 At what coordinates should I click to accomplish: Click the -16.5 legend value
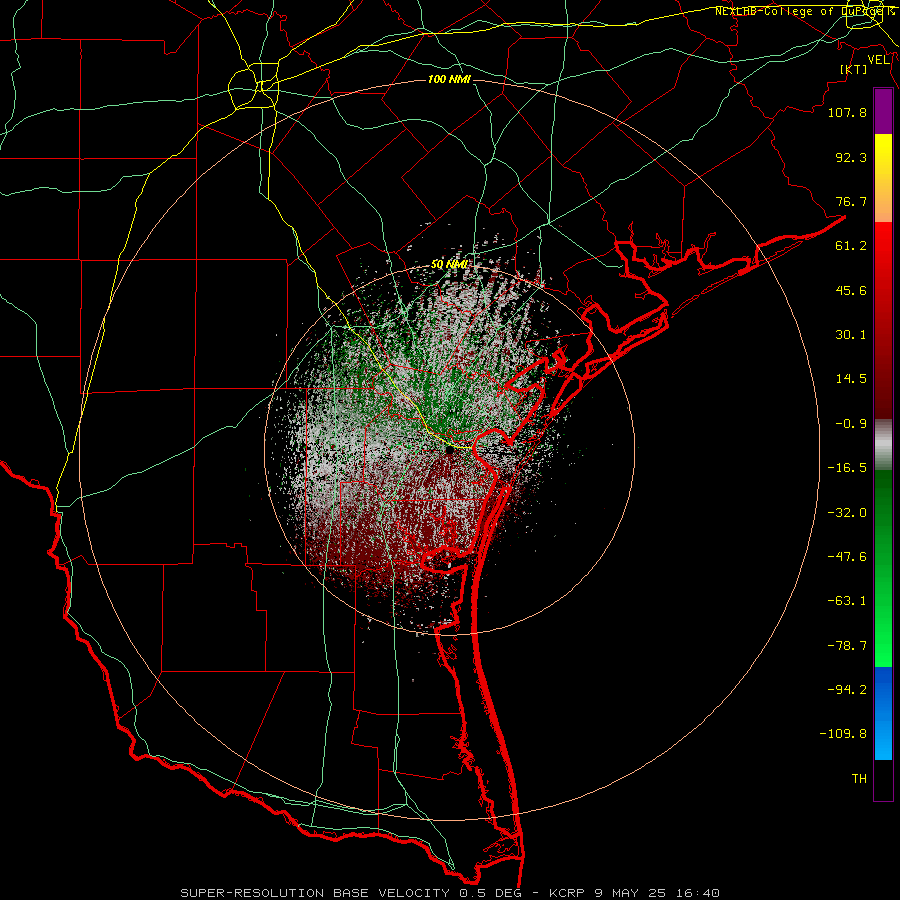point(847,468)
